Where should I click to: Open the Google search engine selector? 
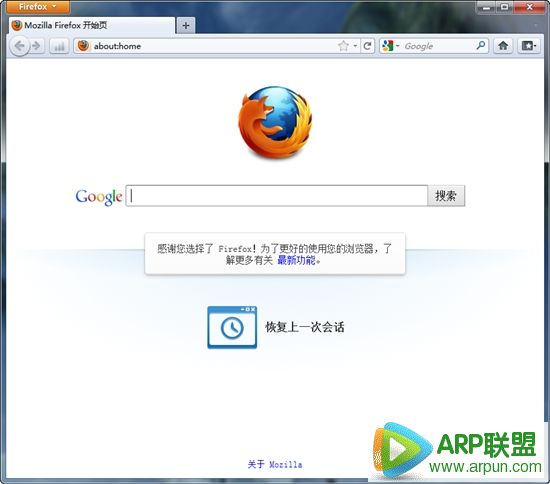pos(390,46)
